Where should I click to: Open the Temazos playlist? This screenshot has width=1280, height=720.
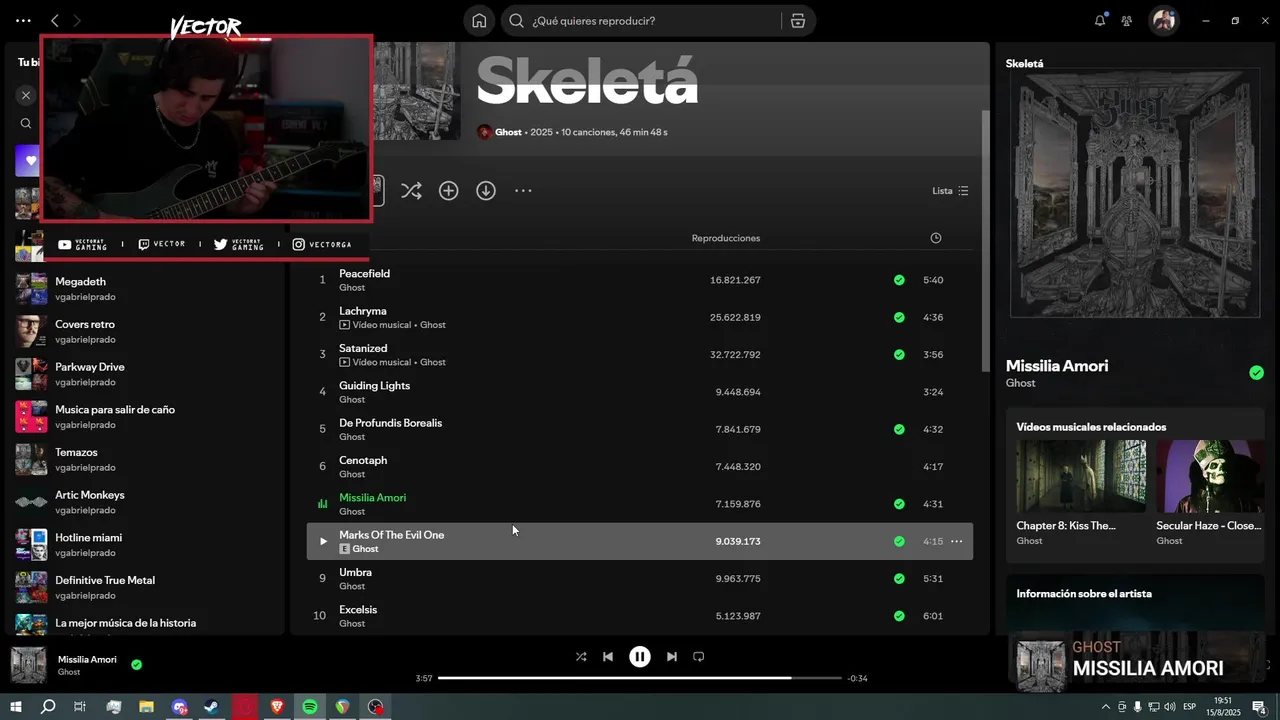tap(145, 459)
